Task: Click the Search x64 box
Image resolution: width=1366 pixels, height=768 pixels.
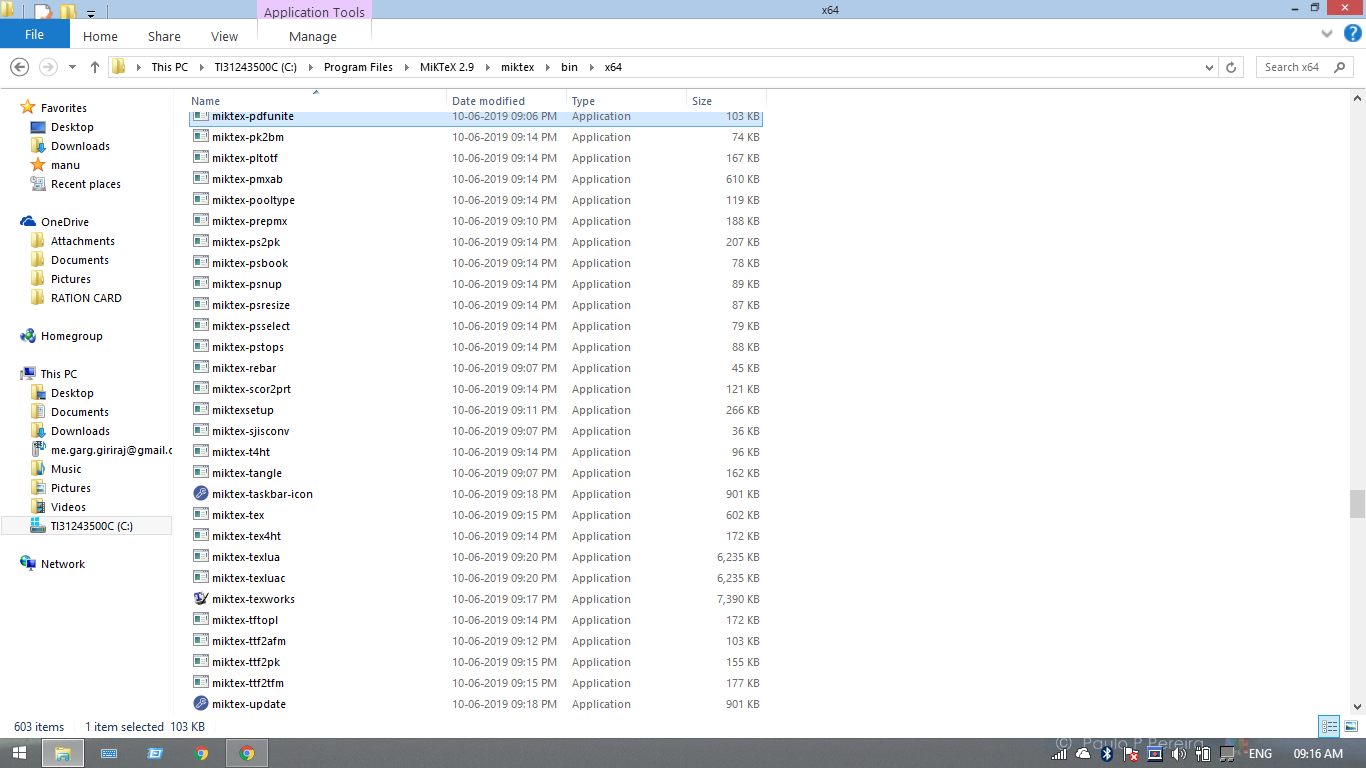Action: [1303, 67]
